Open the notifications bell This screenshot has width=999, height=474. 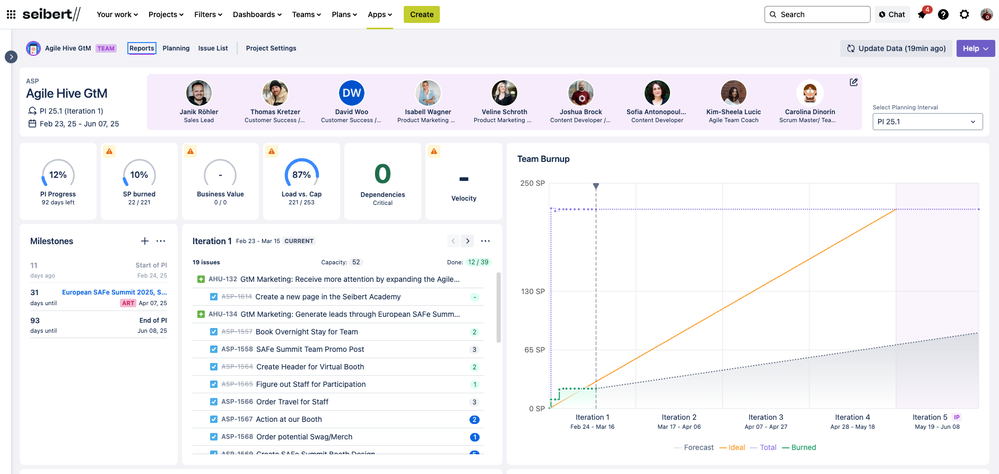[922, 15]
